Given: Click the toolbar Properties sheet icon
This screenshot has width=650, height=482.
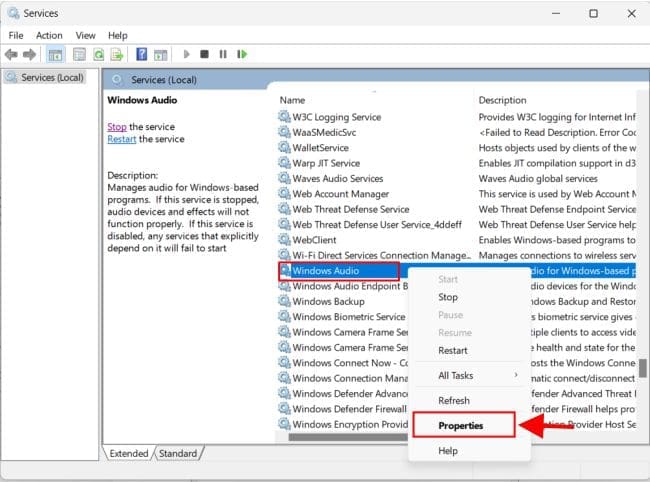Looking at the screenshot, I should (77, 54).
